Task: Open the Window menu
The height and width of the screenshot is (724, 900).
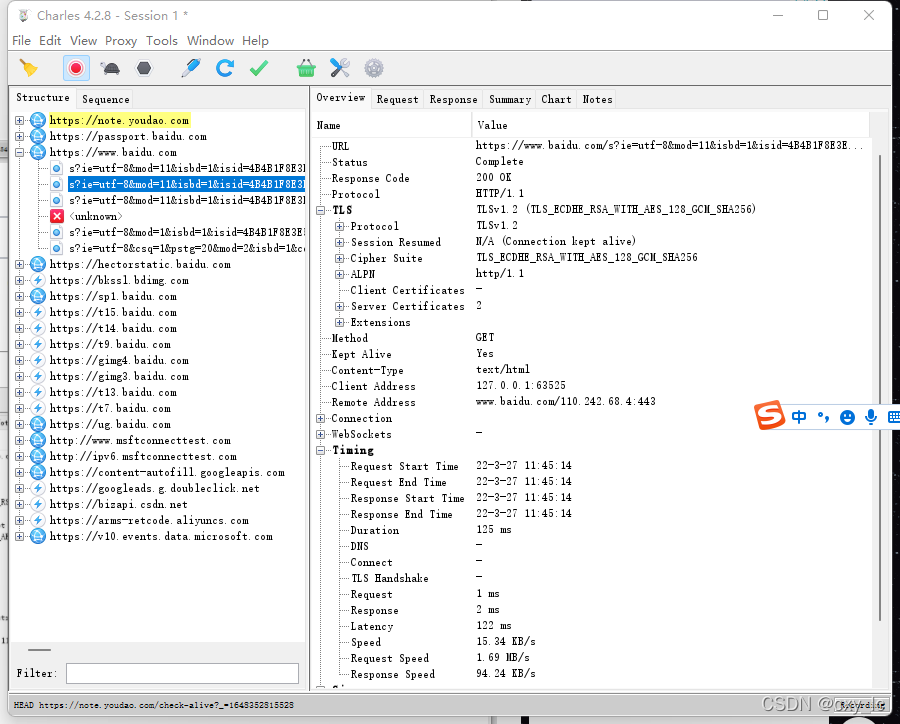Action: click(x=210, y=41)
